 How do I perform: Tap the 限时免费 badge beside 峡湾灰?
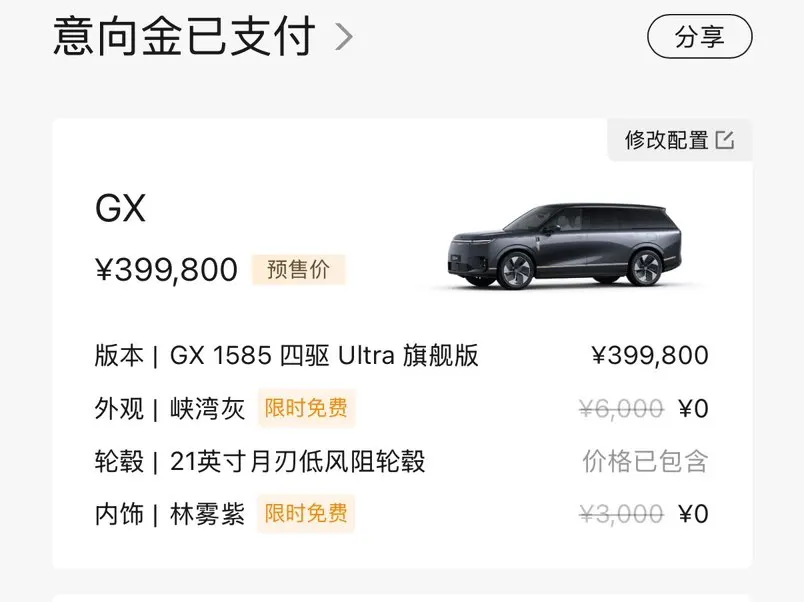[306, 408]
